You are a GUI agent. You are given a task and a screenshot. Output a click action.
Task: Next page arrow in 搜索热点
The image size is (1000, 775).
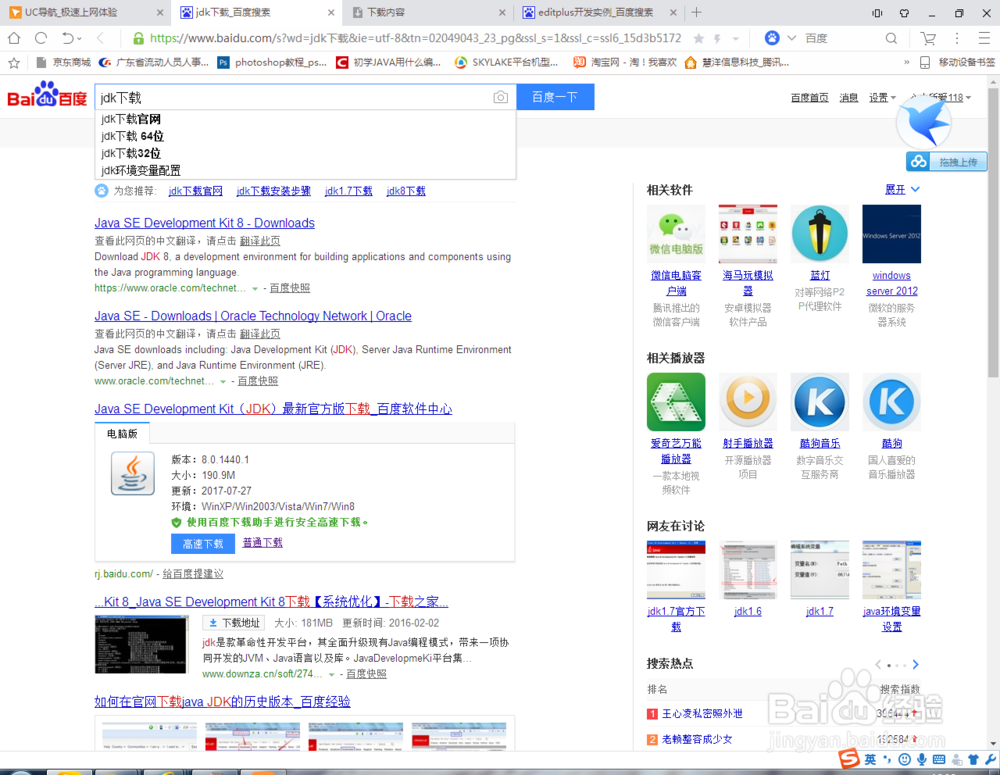click(915, 665)
